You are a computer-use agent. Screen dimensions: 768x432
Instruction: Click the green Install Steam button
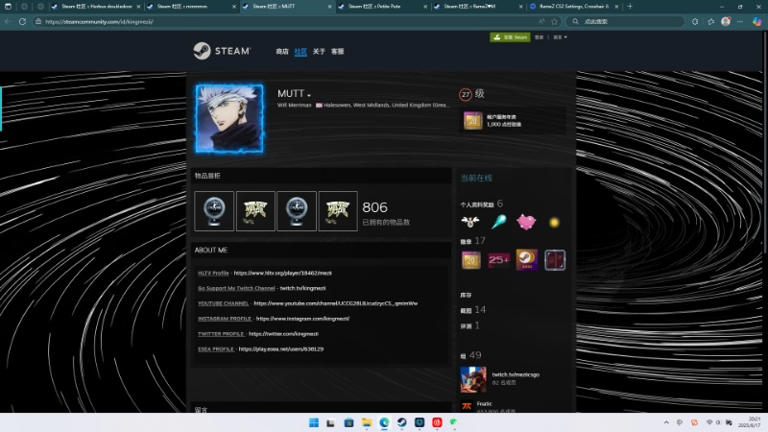(x=510, y=37)
